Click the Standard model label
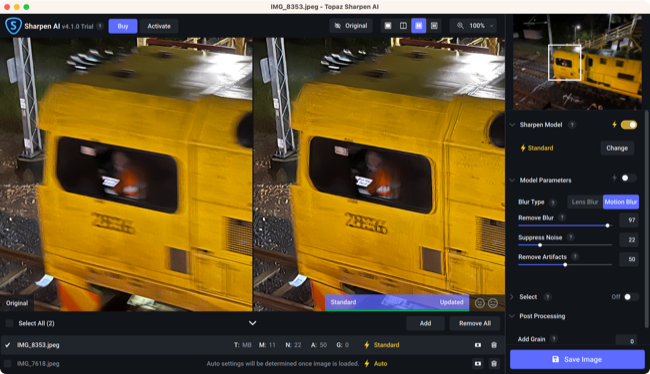The image size is (650, 374). [540, 148]
